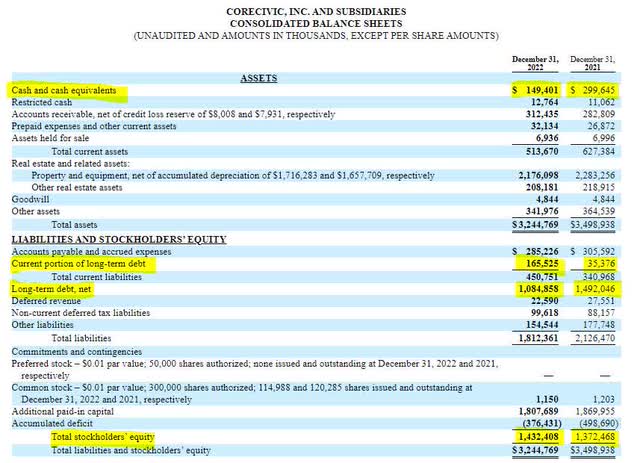Viewport: 640px width, 463px height.
Task: Select long-term debt value '1,084,858'
Action: click(x=538, y=289)
